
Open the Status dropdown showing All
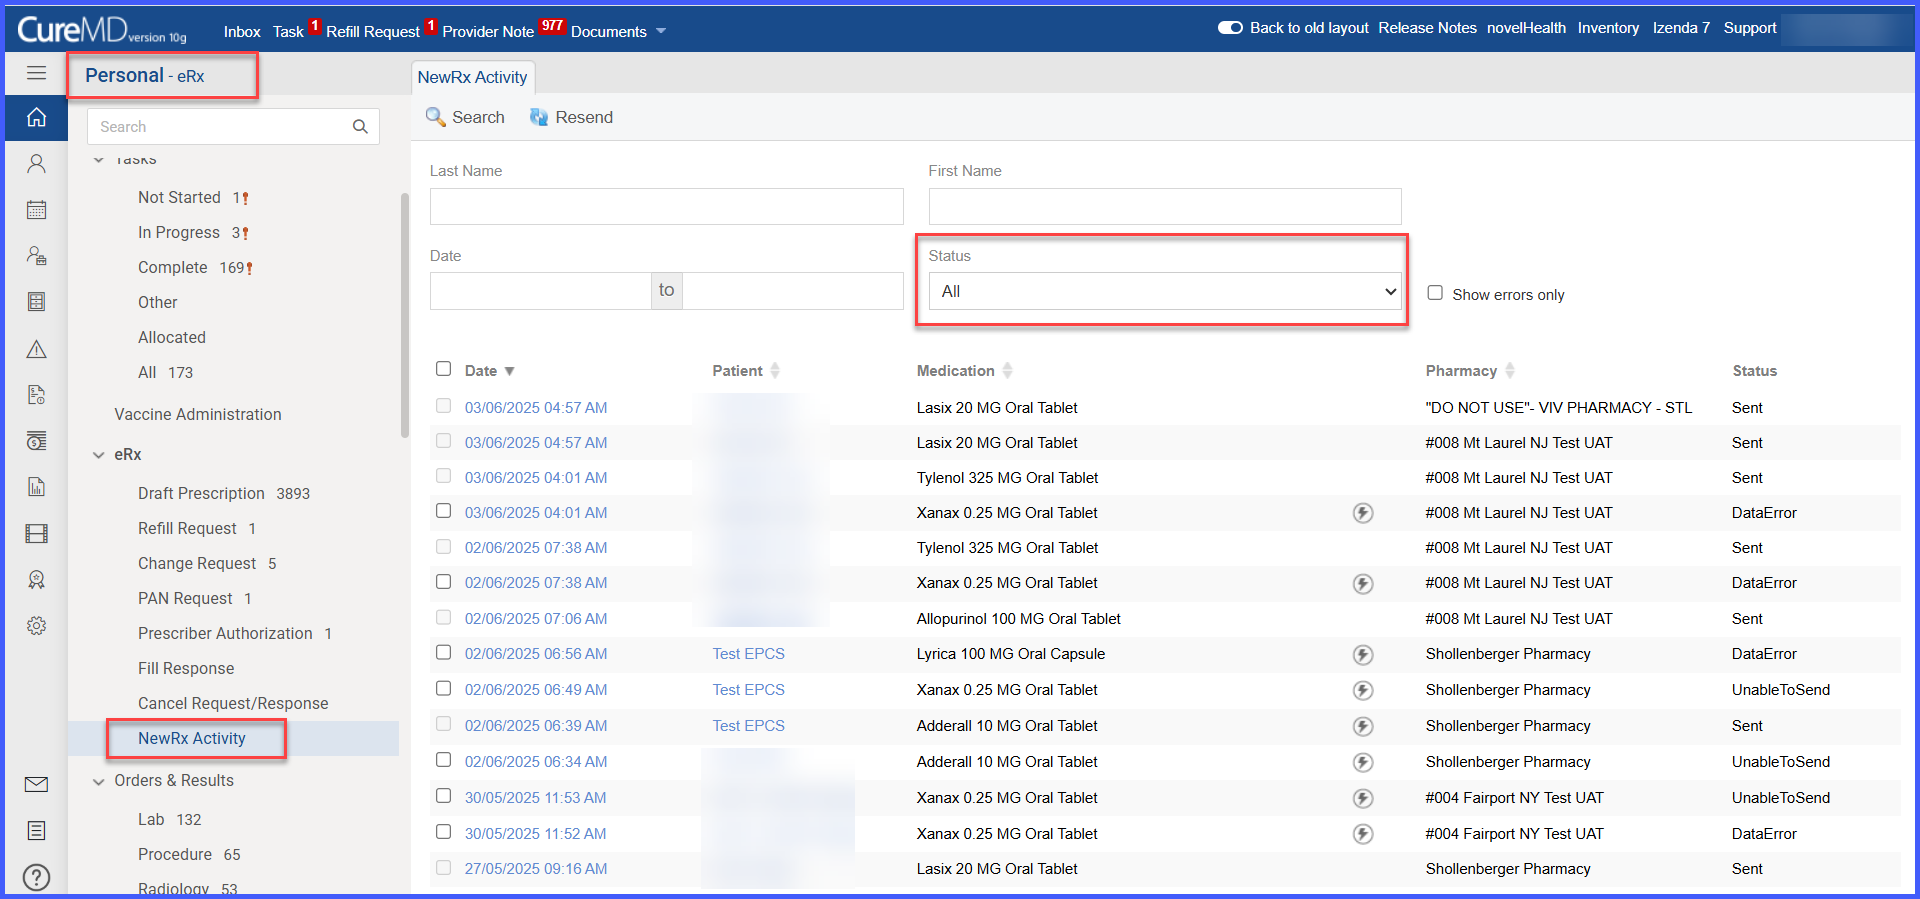pyautogui.click(x=1165, y=291)
